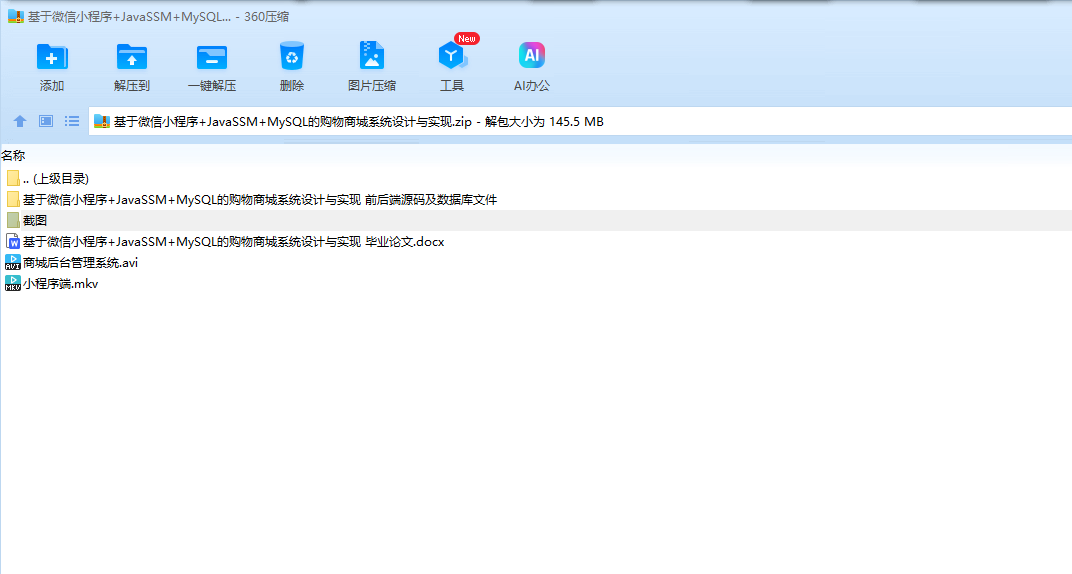
Task: Click the MKV video icon of 小程序端
Action: [13, 284]
